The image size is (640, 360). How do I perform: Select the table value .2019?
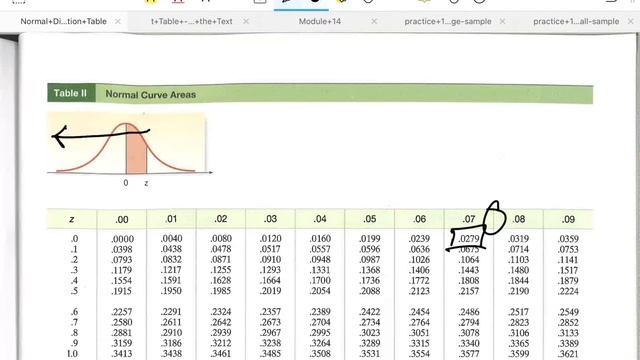coord(271,291)
